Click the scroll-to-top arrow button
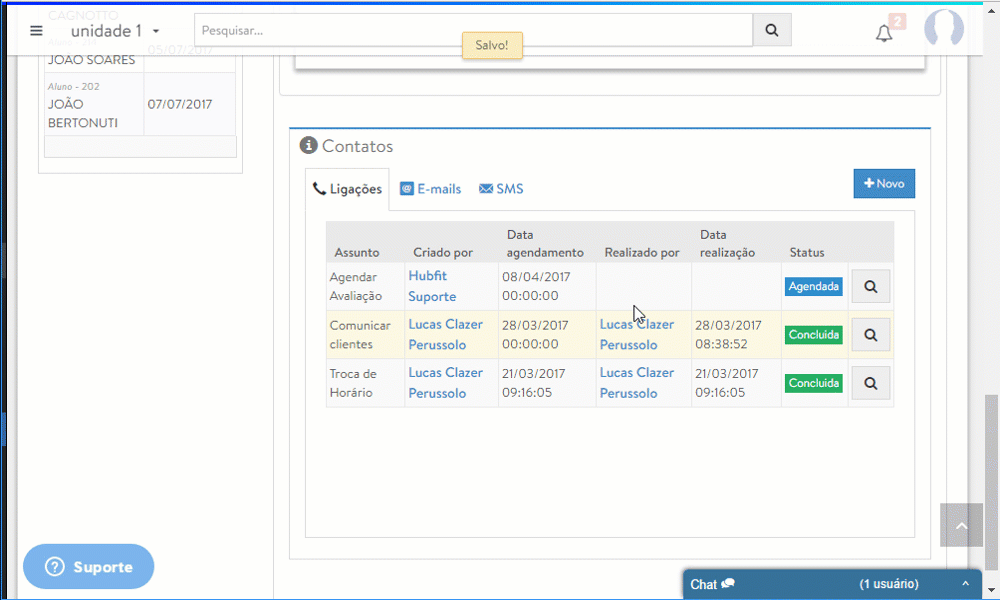1000x600 pixels. (961, 526)
